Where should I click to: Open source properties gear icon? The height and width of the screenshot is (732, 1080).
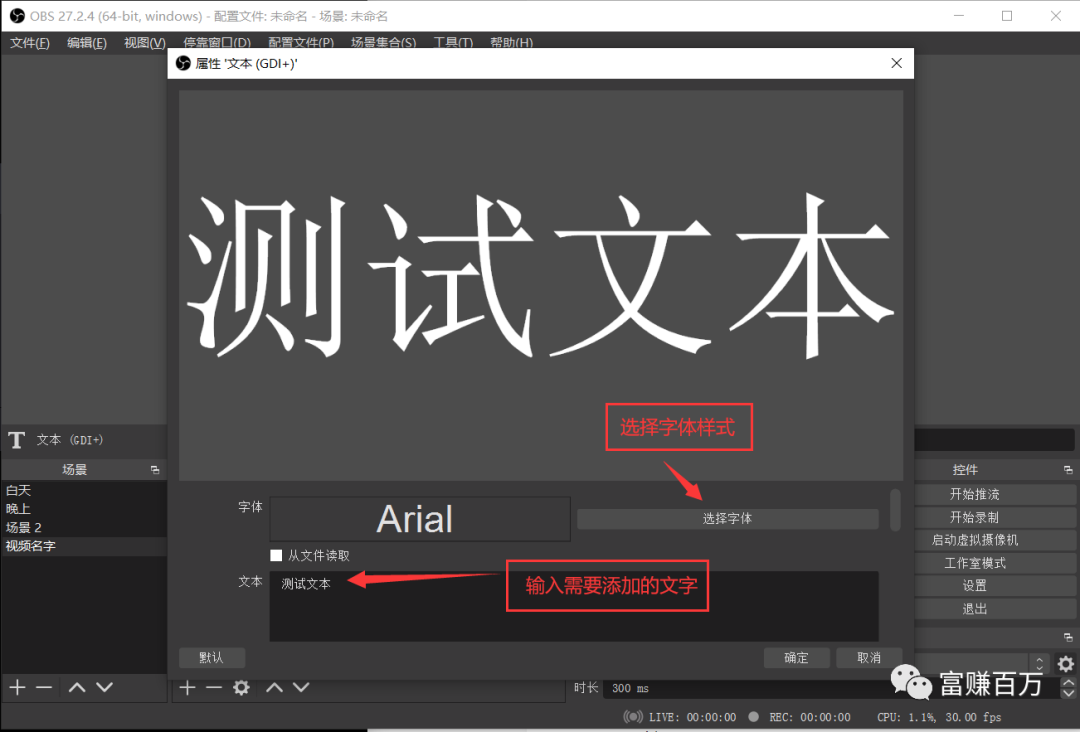241,687
